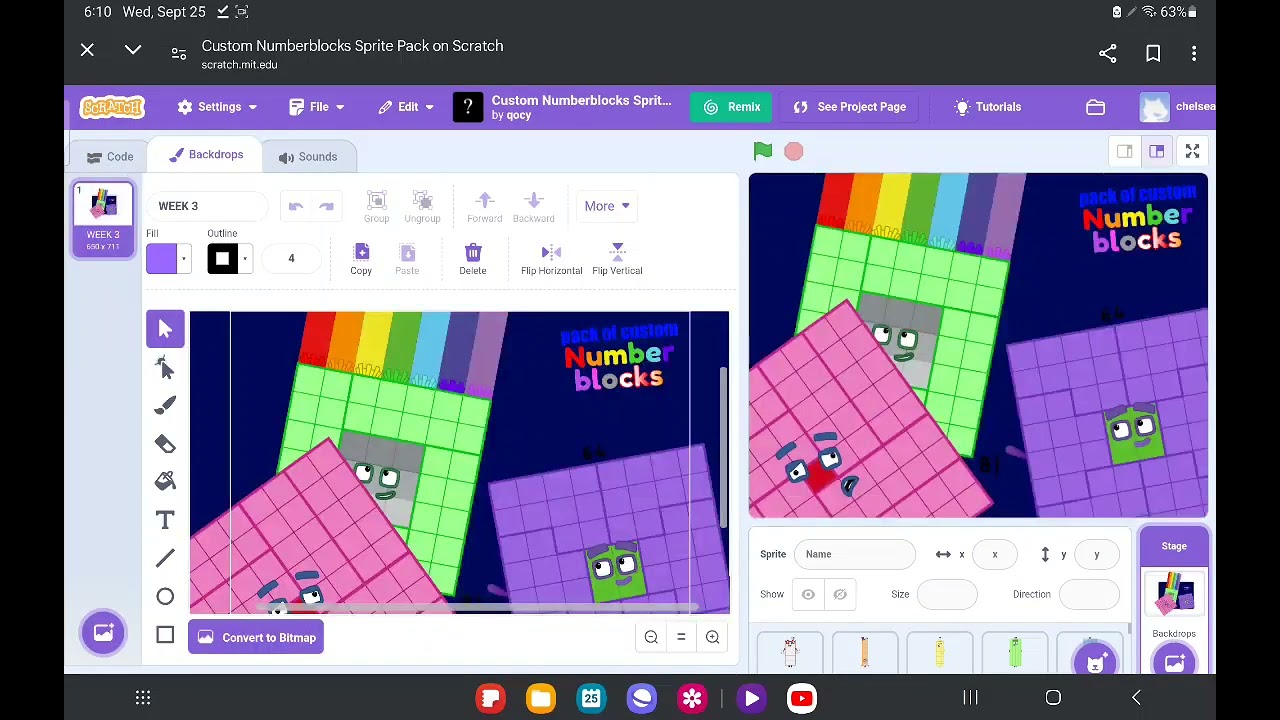Switch to small stage layout

click(1124, 151)
